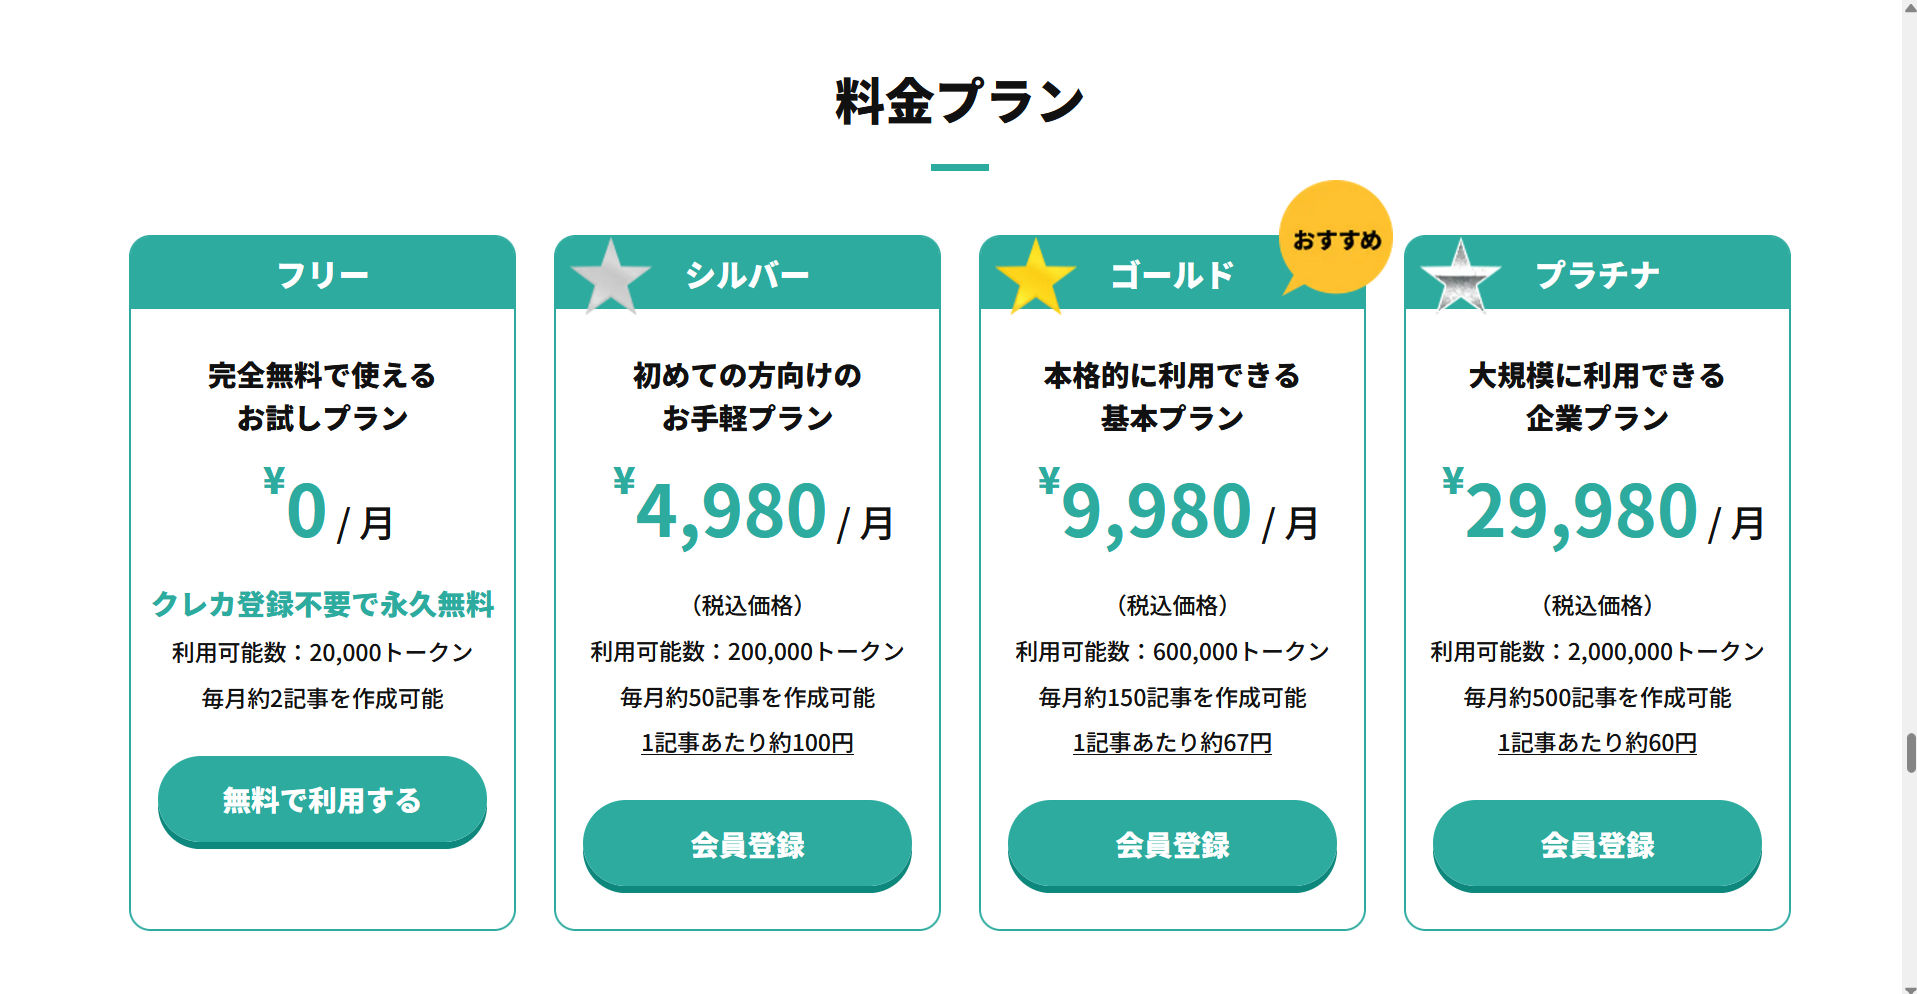
Task: Click the page vertical scrollbar thumb
Action: pos(1910,752)
